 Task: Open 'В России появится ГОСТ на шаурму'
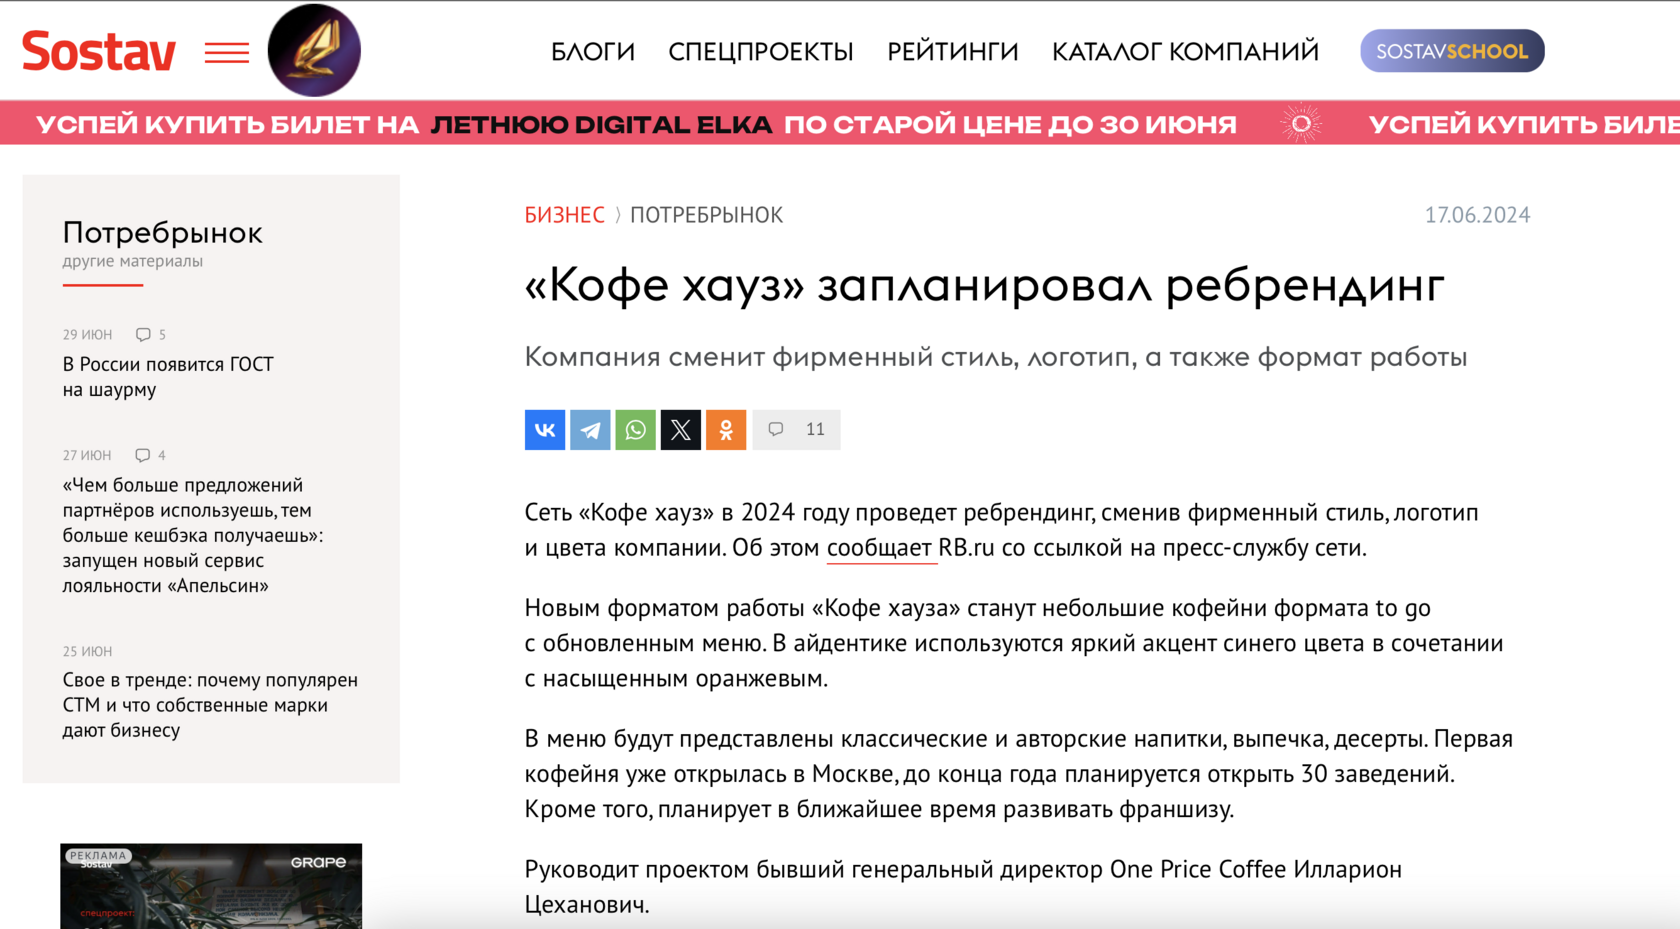pyautogui.click(x=168, y=377)
